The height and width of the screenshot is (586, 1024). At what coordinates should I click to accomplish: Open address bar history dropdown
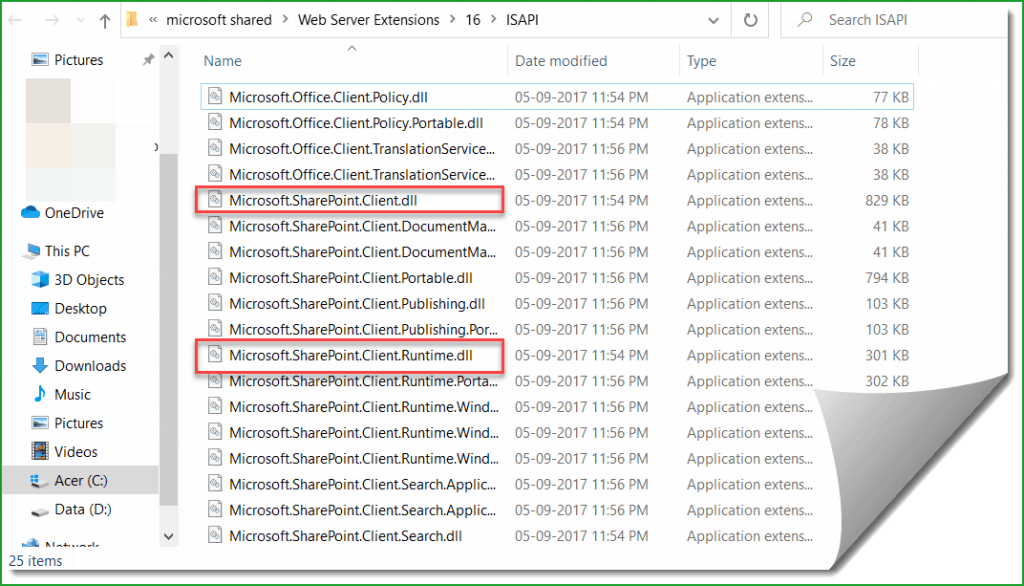714,20
